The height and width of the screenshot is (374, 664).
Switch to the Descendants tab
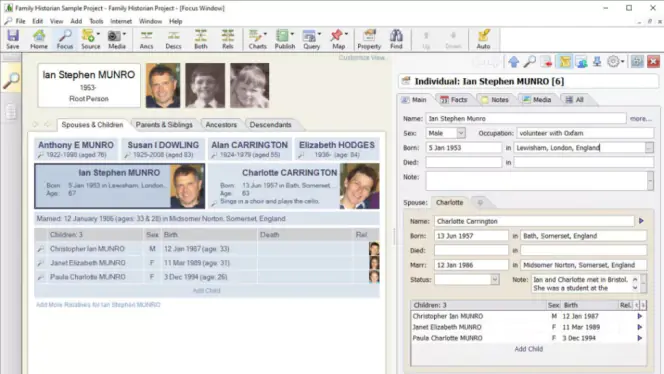271,125
